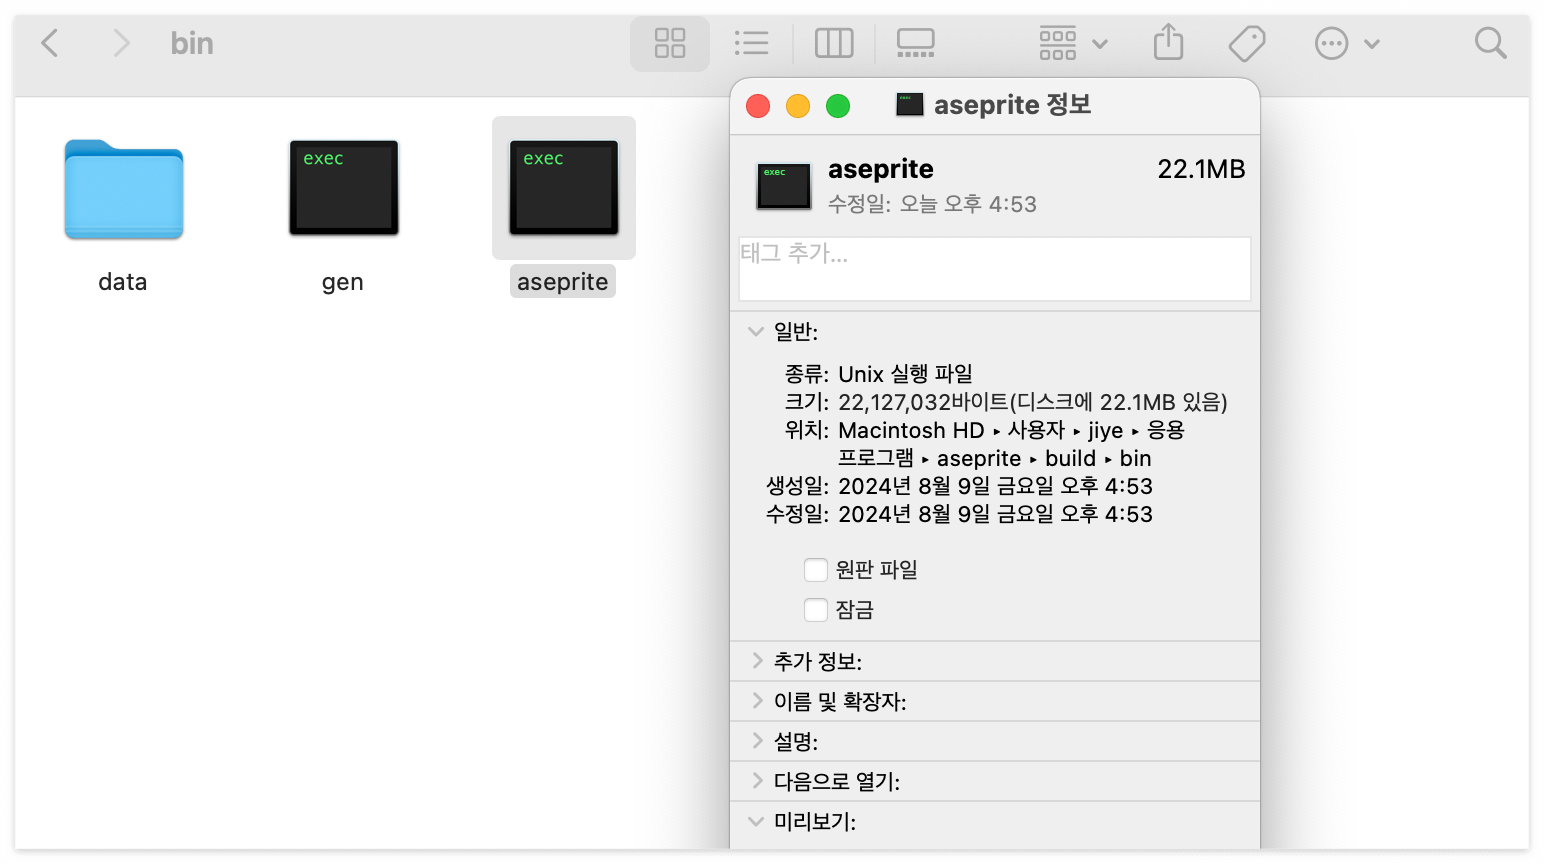Switch to column view
Screen dimensions: 1544x864
click(834, 43)
